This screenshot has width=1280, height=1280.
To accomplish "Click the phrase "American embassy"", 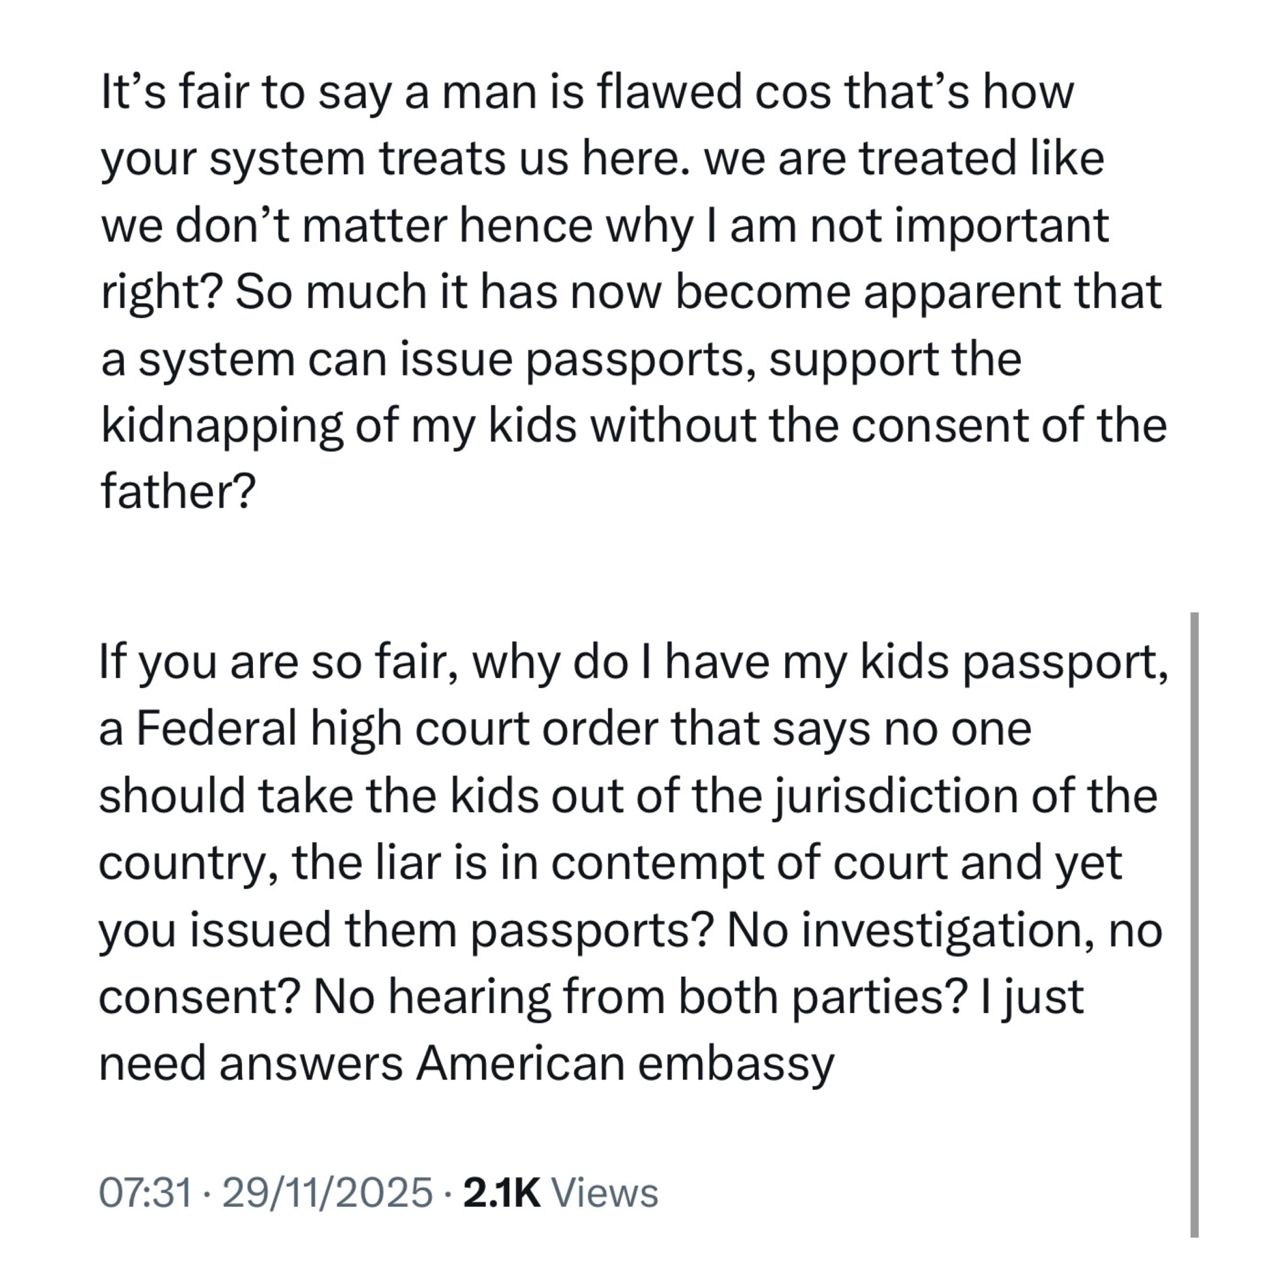I will [625, 1064].
